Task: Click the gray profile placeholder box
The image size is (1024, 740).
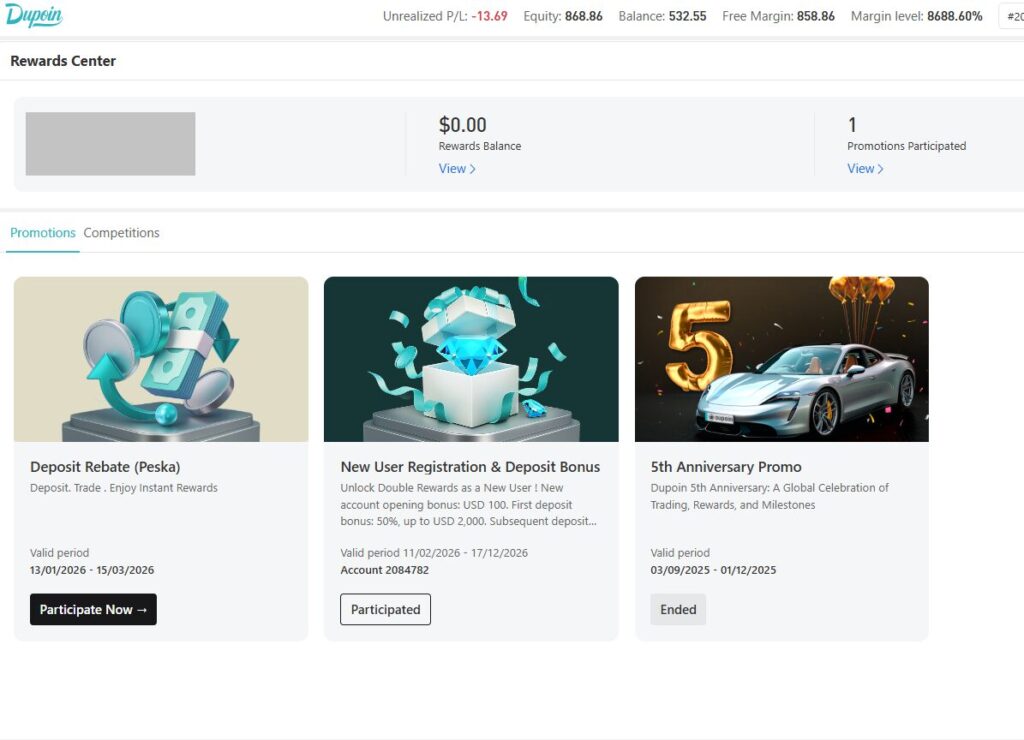Action: (110, 144)
